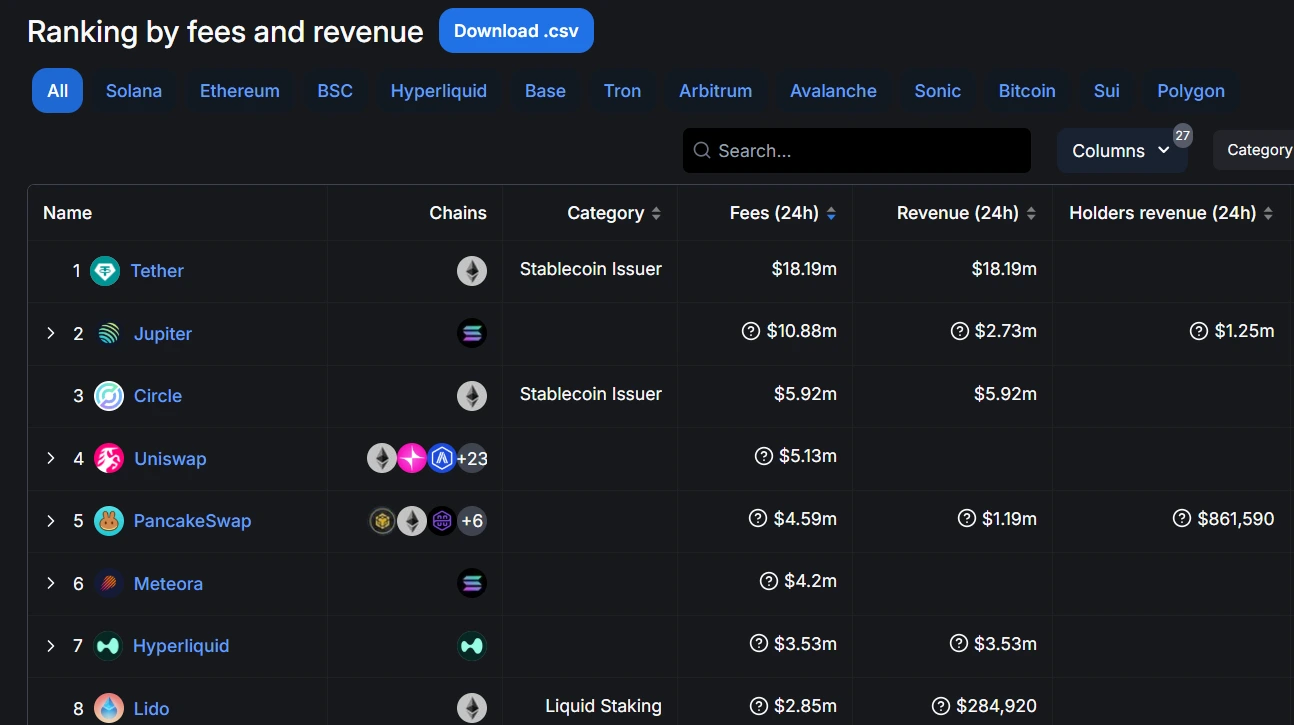Click the help icon beside Lido's $284,920 revenue
Image resolution: width=1294 pixels, height=725 pixels.
tap(940, 706)
